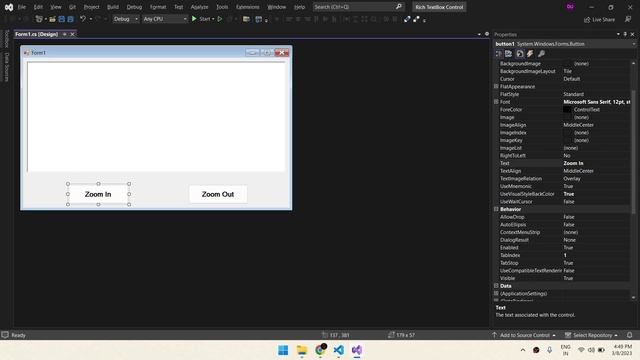The height and width of the screenshot is (360, 640).
Task: Expand the FlatAppearance property
Action: (x=496, y=87)
